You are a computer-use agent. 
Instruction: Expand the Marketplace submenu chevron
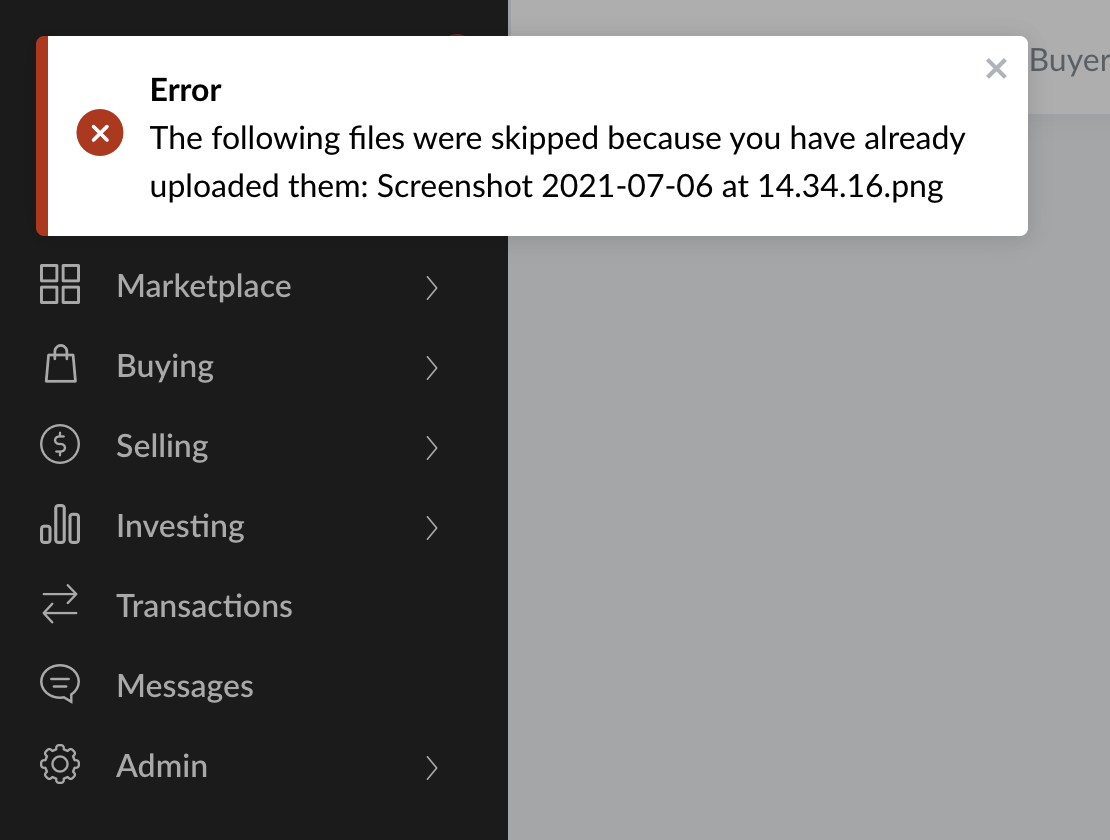pos(432,287)
